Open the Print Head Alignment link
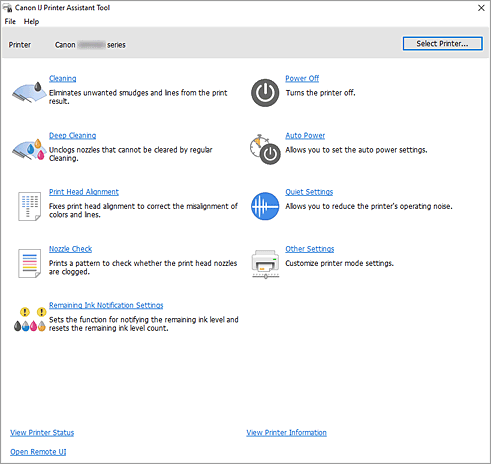The width and height of the screenshot is (491, 464). 84,192
